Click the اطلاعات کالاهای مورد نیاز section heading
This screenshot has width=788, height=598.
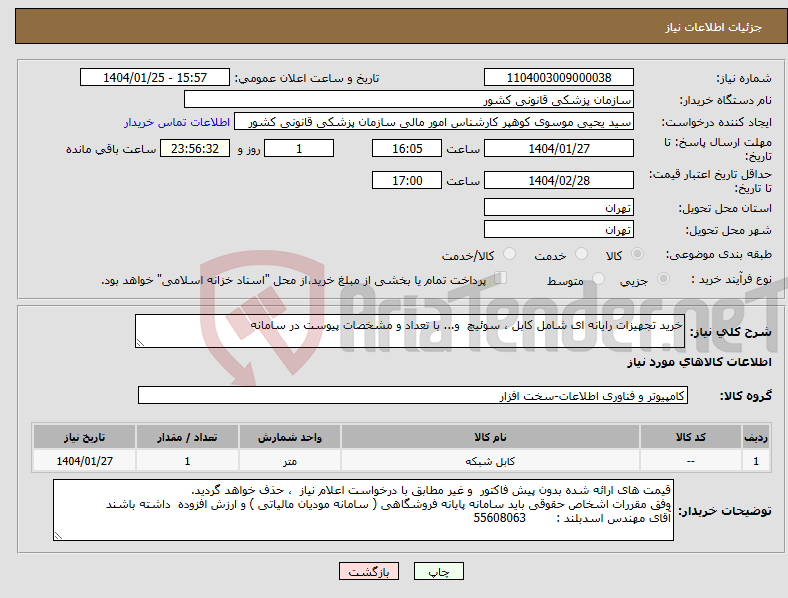(x=699, y=362)
